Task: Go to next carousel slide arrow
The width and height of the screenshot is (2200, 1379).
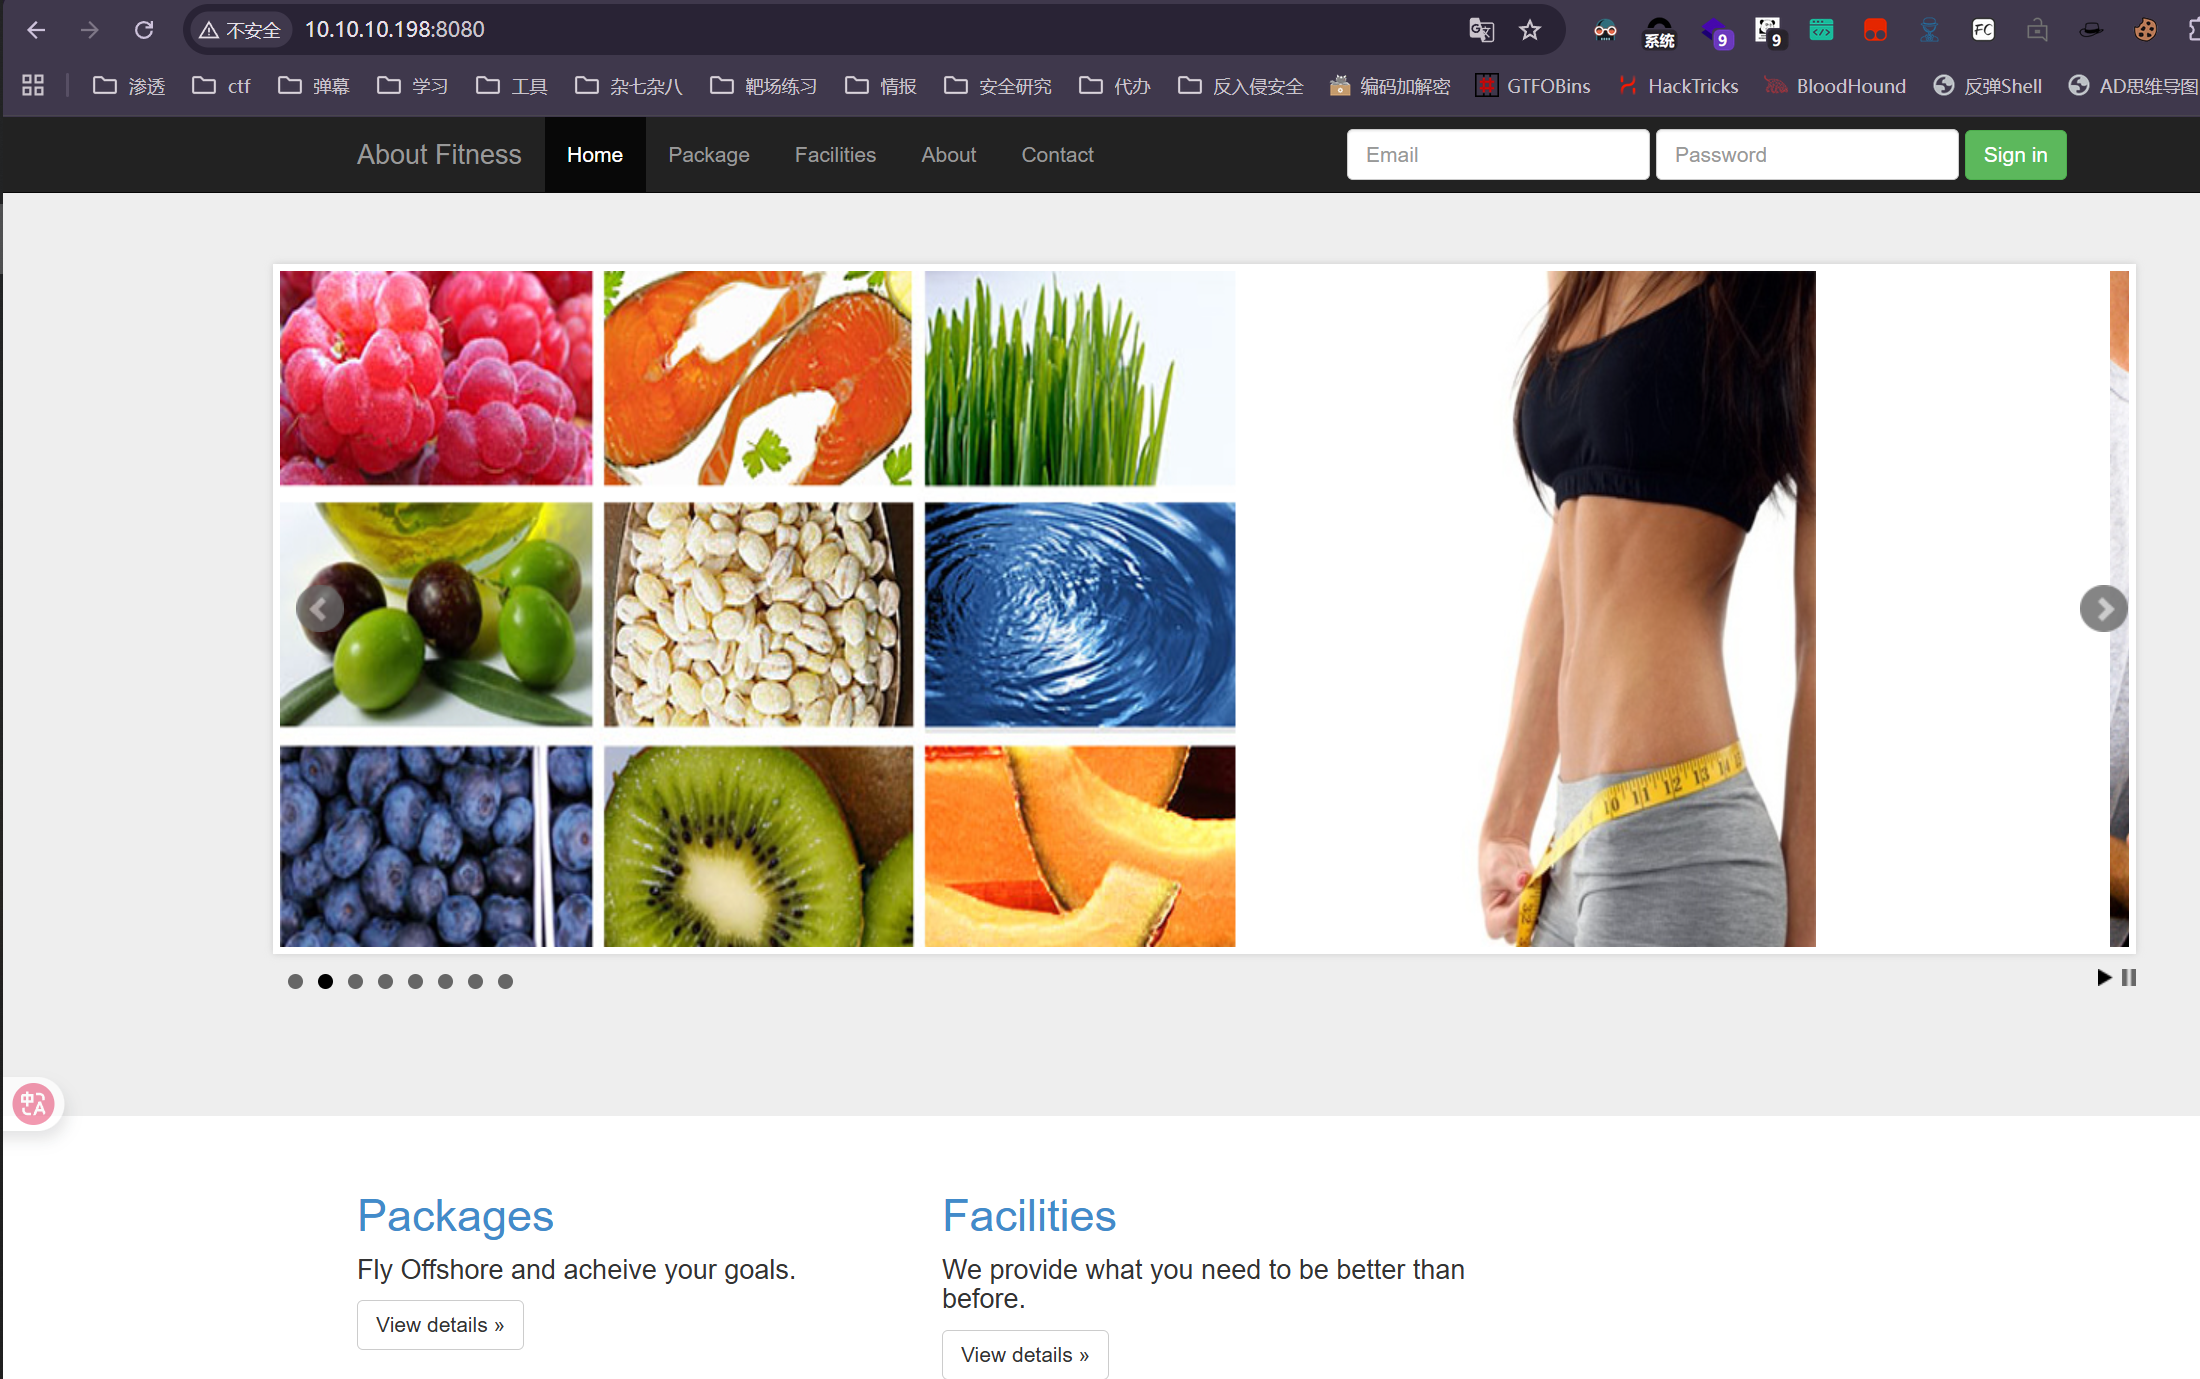Action: pyautogui.click(x=2103, y=608)
